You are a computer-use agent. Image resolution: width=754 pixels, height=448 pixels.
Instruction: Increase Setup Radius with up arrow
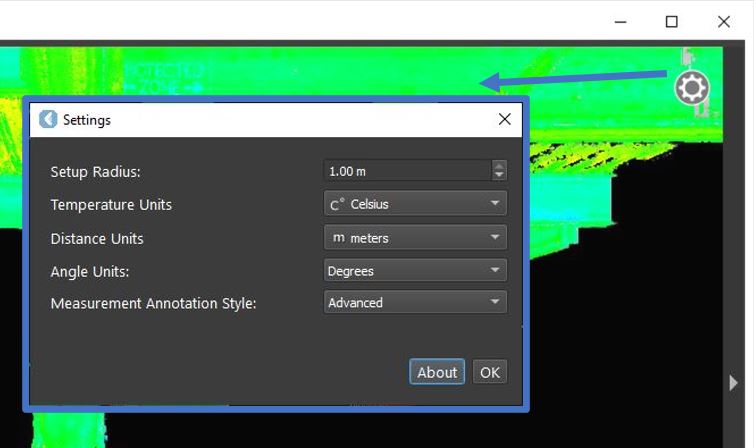(499, 166)
